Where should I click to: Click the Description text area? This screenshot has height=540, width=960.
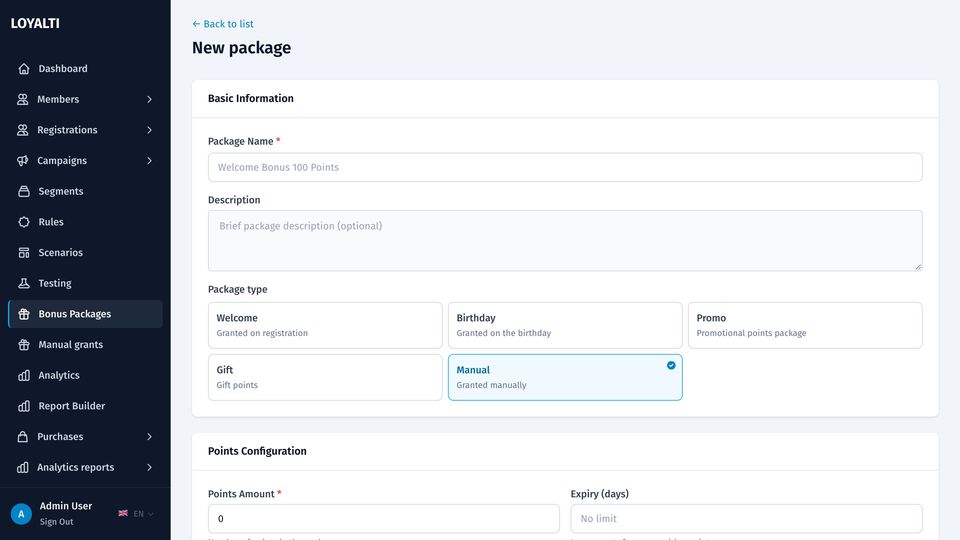565,241
